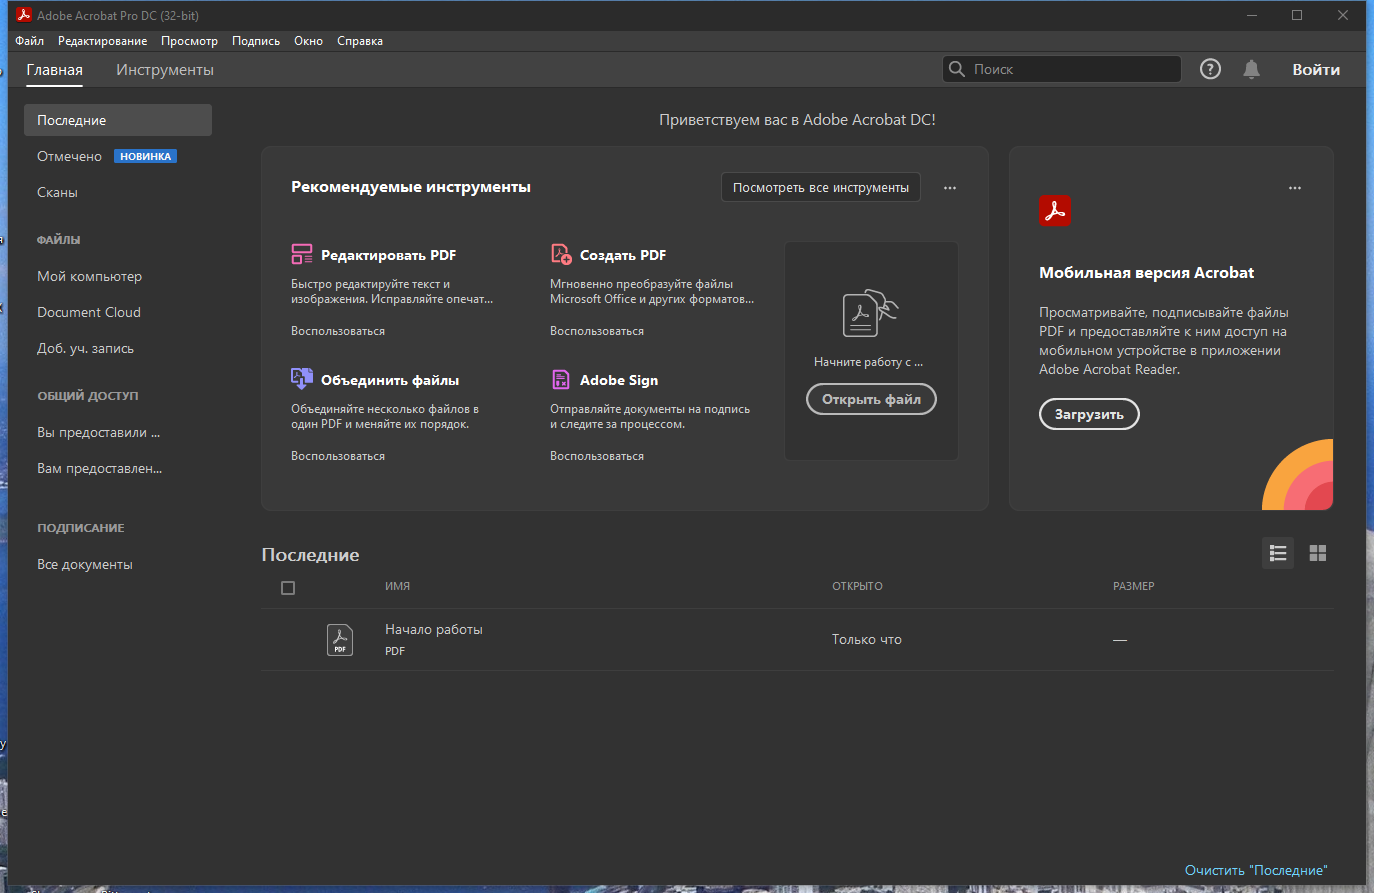Viewport: 1374px width, 893px height.
Task: Select Вы предоставили in the sidebar
Action: pyautogui.click(x=98, y=432)
